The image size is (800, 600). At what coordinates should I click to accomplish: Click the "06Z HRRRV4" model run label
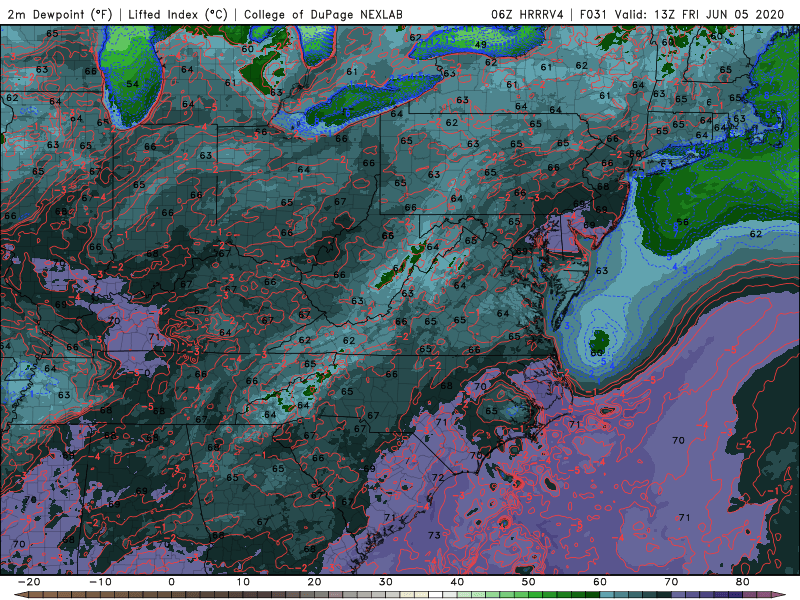(x=527, y=14)
